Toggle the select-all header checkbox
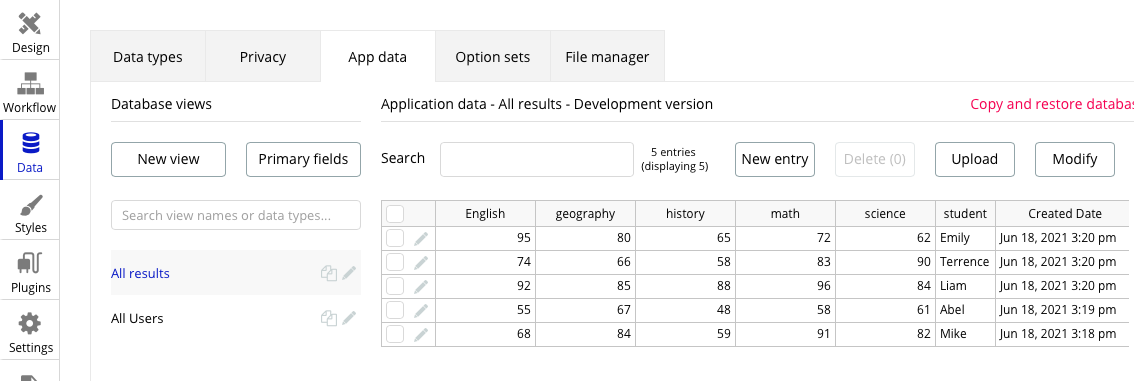Viewport: 1134px width, 381px height. coord(395,214)
